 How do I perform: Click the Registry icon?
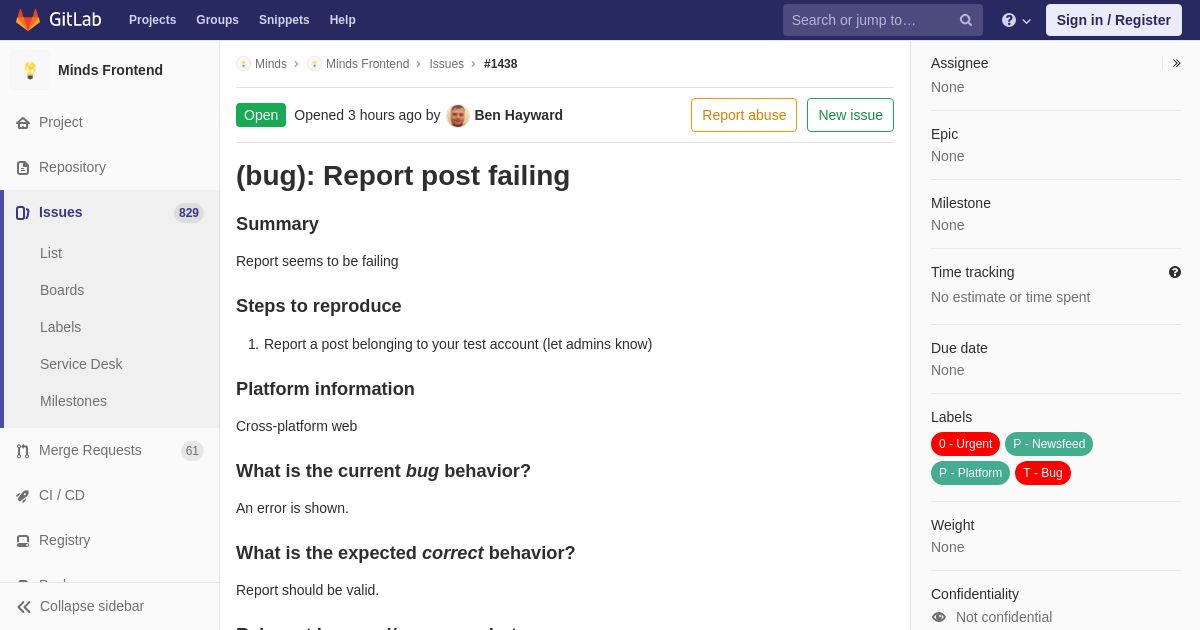pos(23,541)
